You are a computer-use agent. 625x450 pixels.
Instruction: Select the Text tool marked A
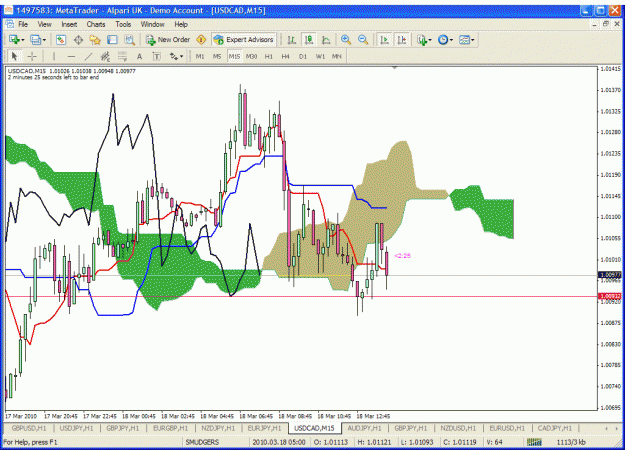140,56
